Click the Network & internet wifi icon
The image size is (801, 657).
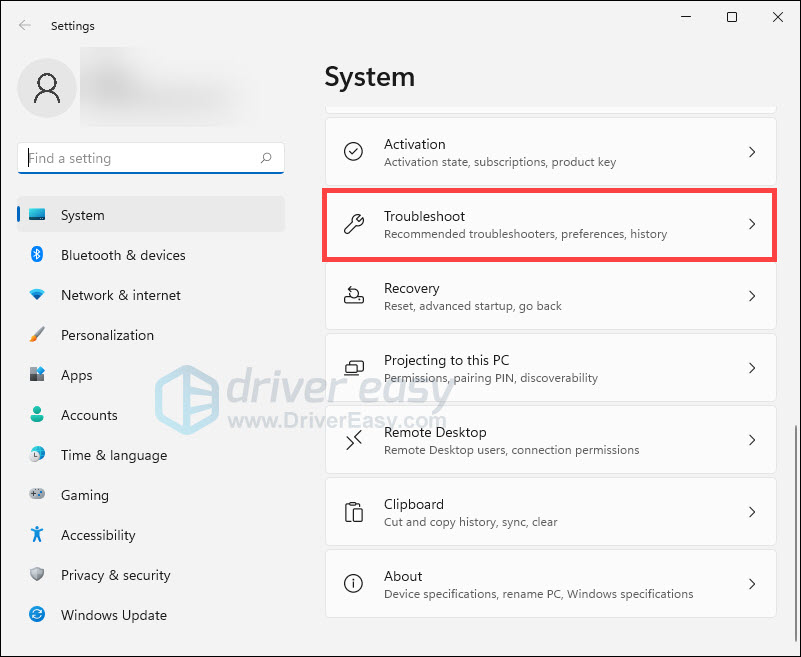[x=37, y=295]
